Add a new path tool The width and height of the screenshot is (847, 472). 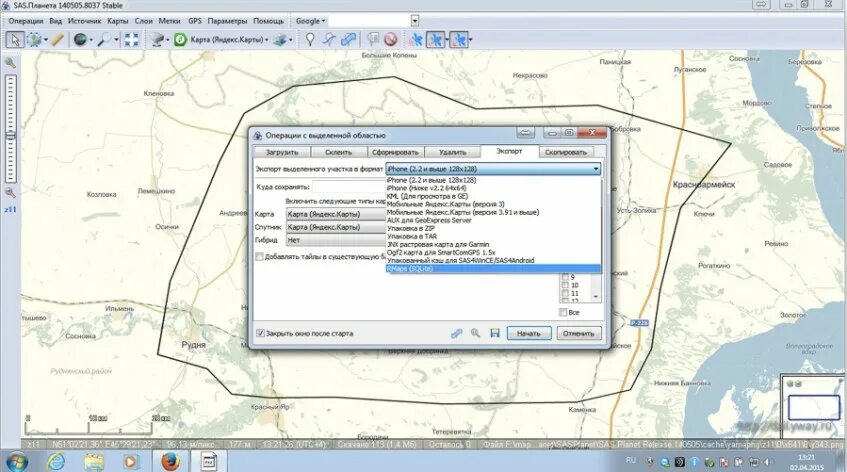329,39
